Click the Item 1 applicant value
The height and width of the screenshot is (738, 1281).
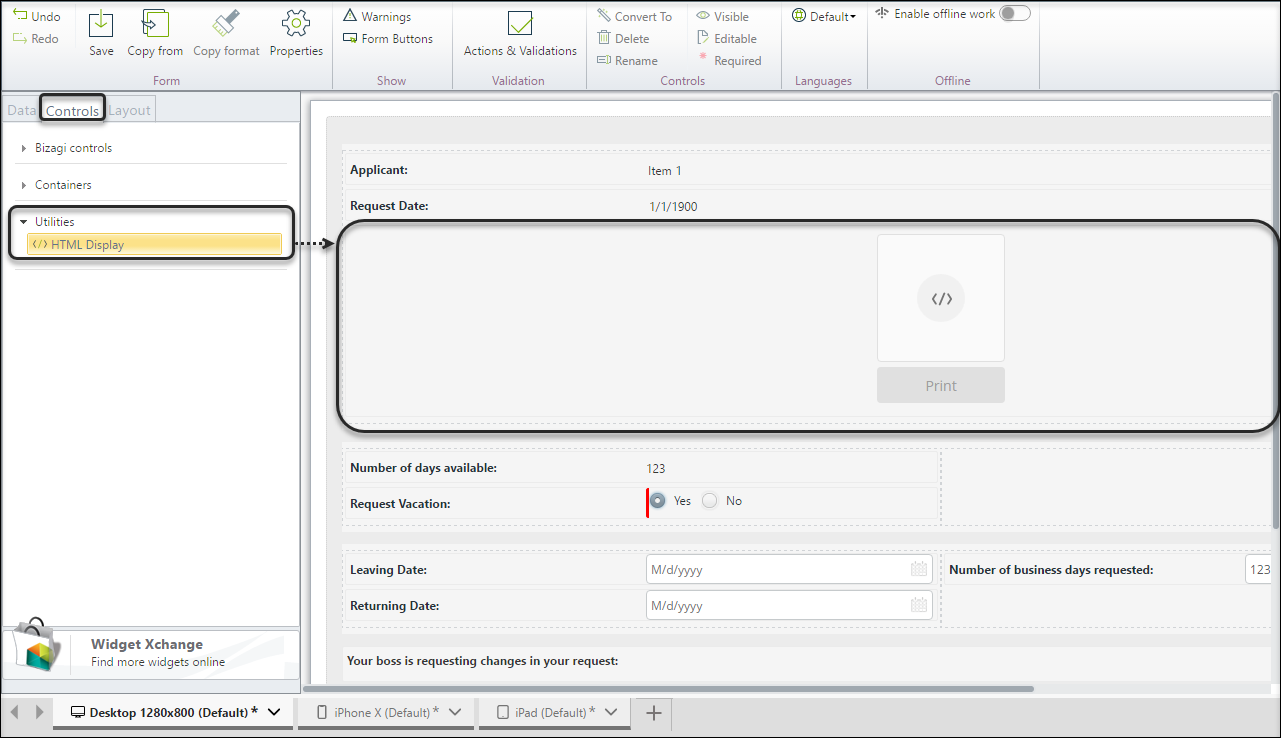(664, 171)
